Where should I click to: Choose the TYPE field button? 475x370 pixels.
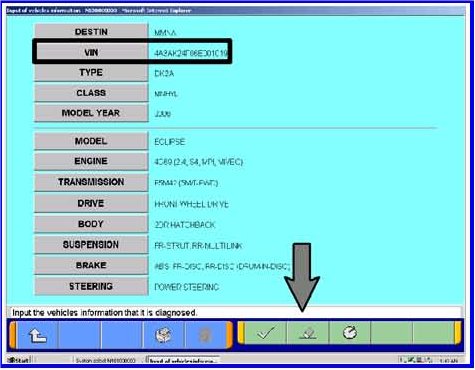tap(91, 72)
